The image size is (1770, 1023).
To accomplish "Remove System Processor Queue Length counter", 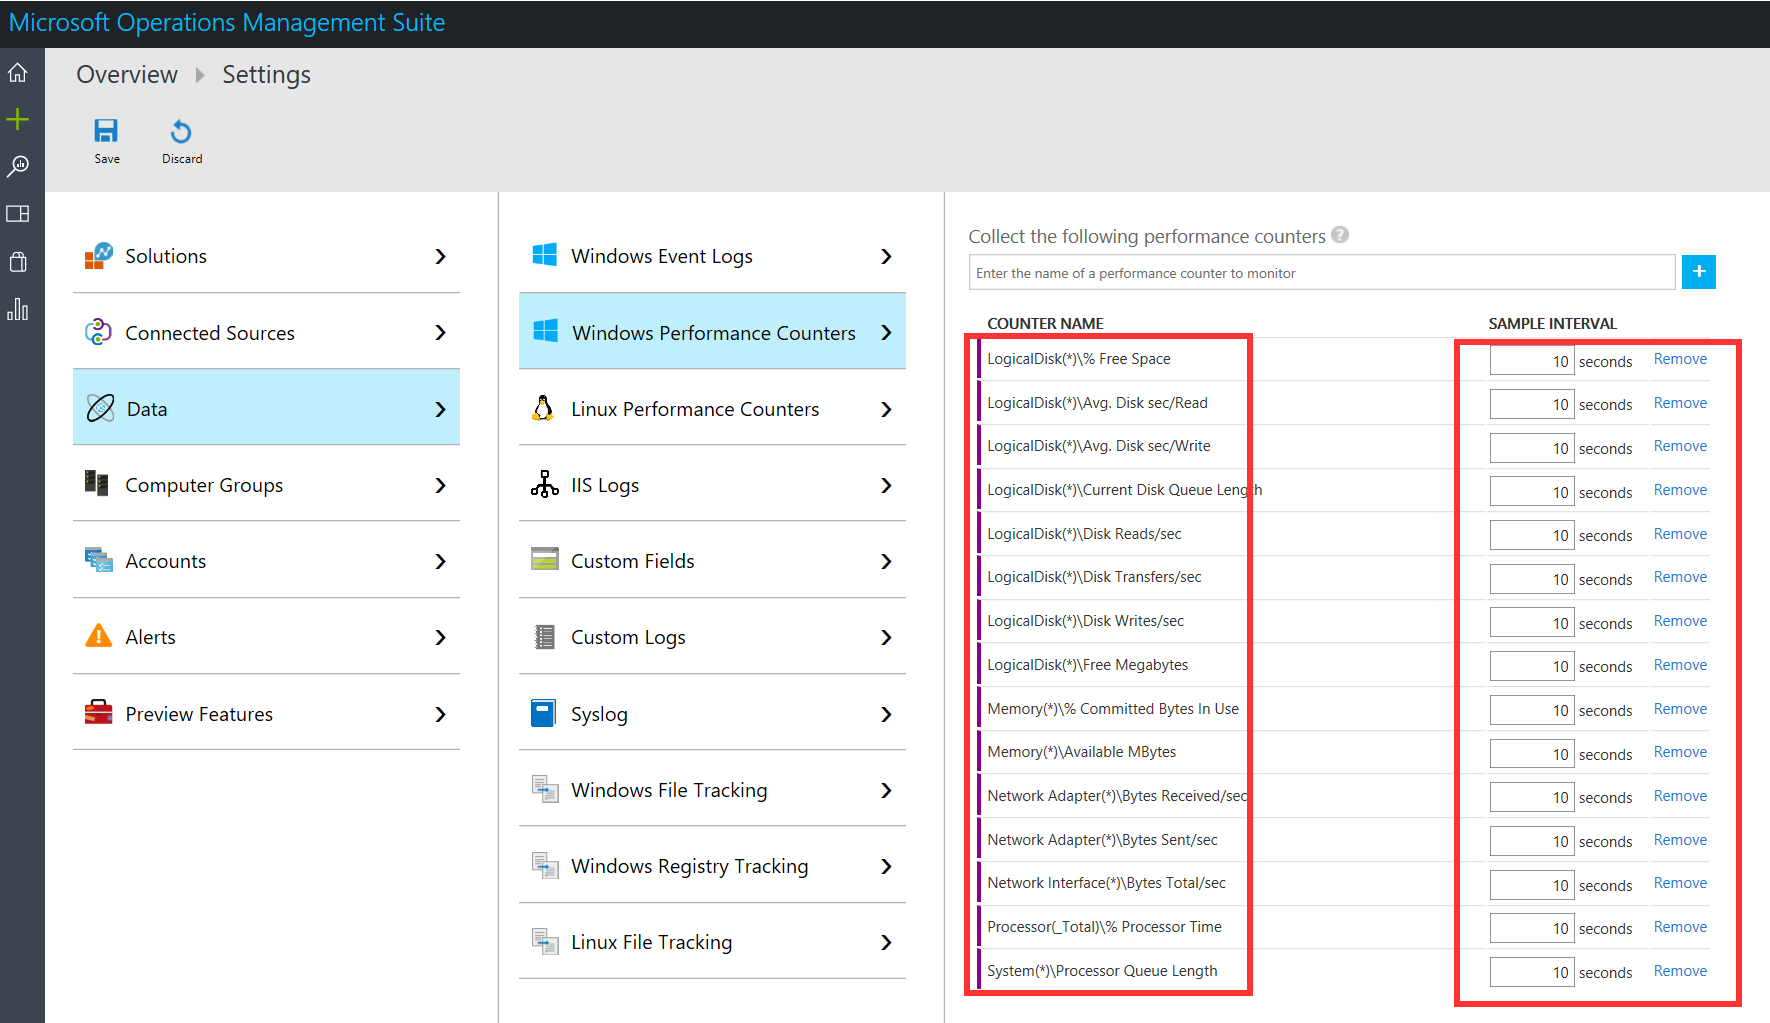I will pyautogui.click(x=1680, y=971).
